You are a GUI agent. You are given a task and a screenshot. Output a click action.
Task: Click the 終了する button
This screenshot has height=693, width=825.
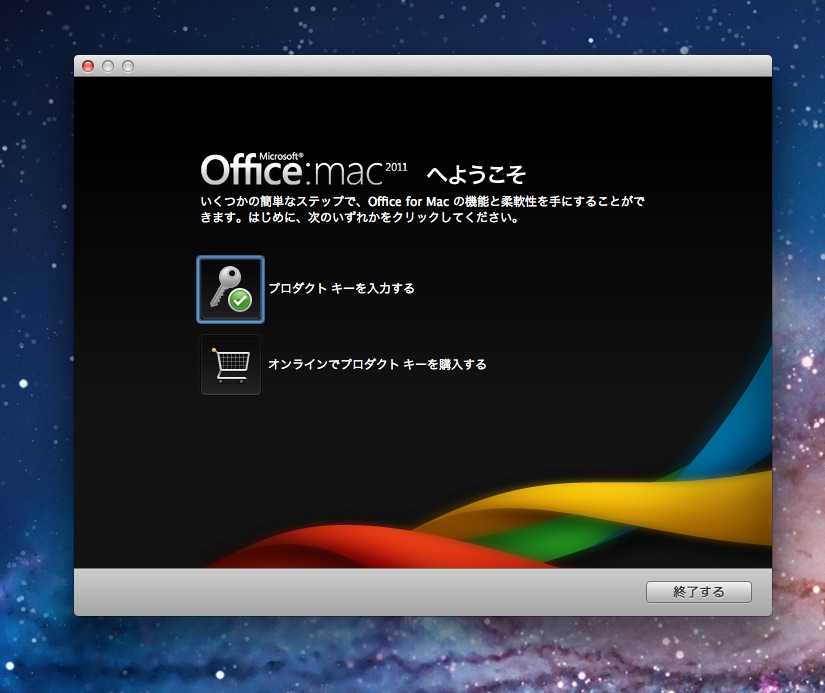click(699, 592)
